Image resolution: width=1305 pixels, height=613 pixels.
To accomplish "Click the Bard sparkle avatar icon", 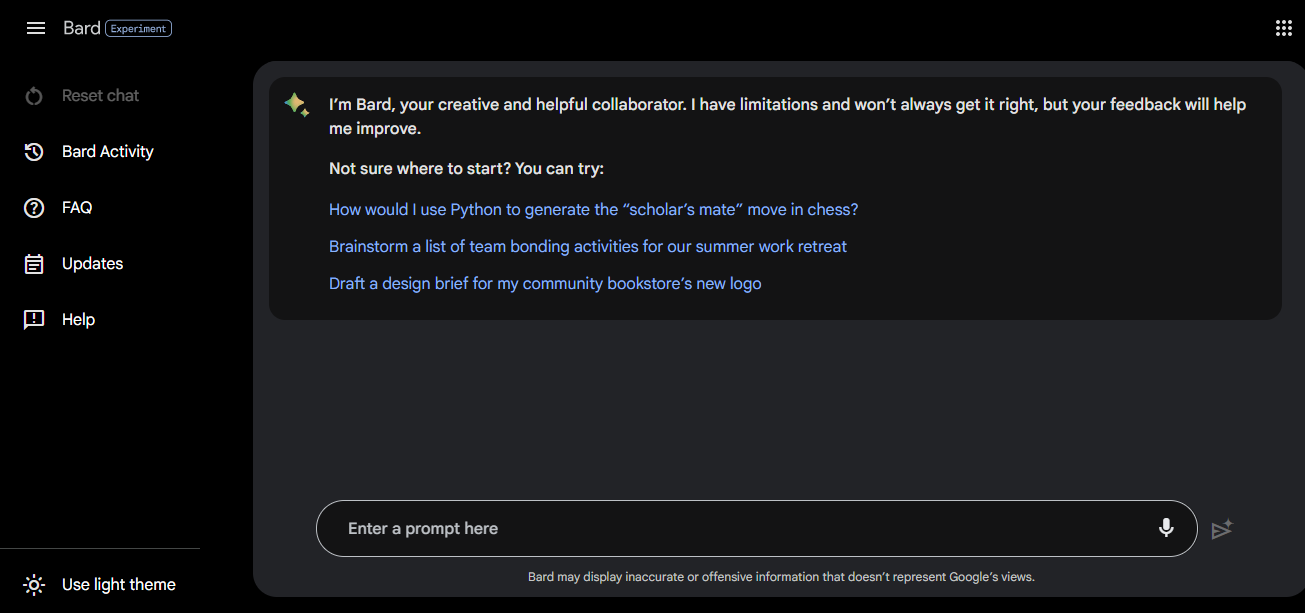I will click(296, 105).
